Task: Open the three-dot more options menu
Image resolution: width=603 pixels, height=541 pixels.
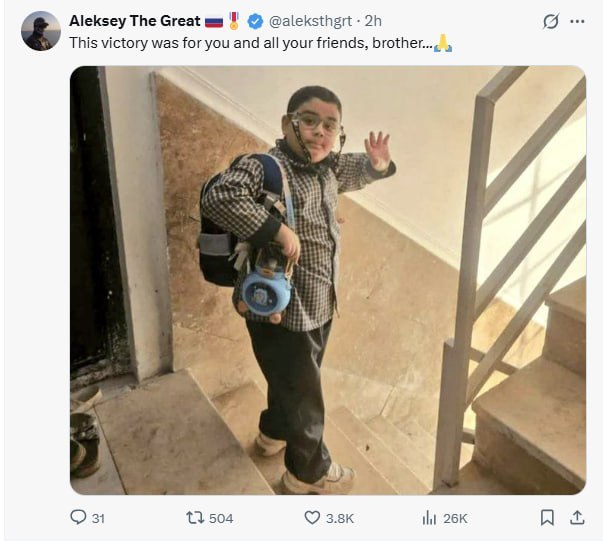Action: 577,21
